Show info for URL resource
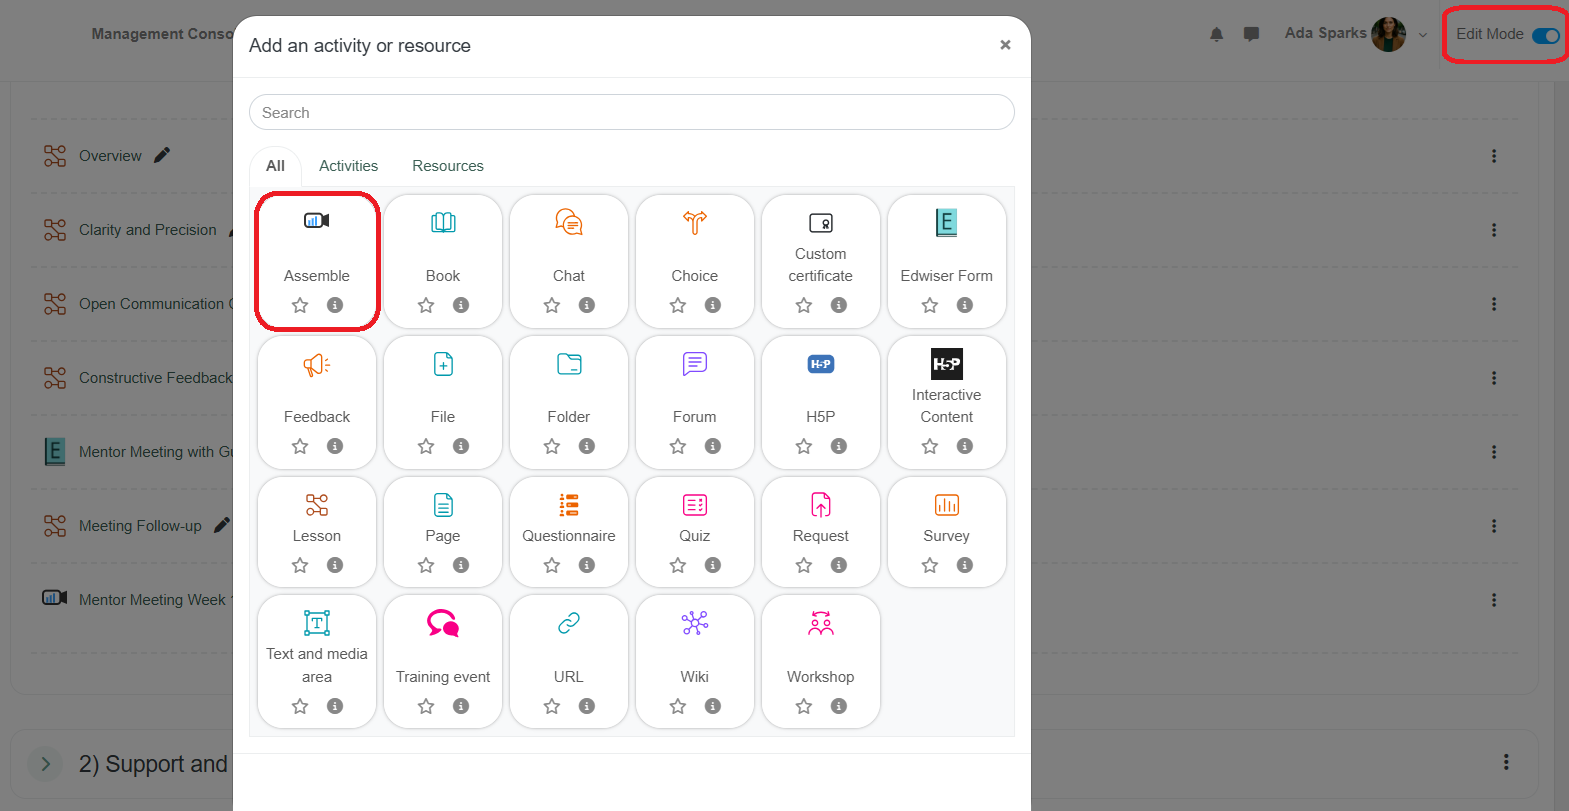Screen dimensions: 1569x811 tap(587, 706)
